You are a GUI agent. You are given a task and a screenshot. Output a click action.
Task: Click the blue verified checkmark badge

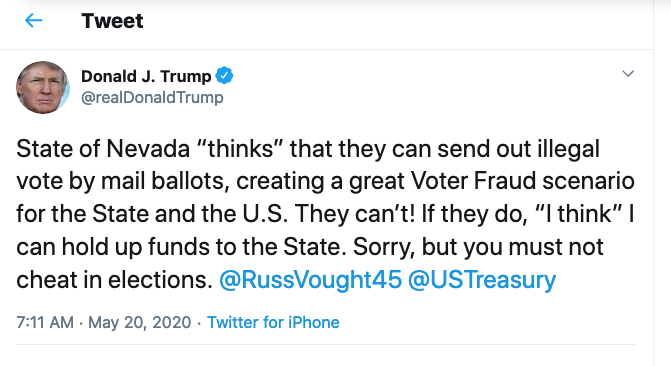tap(224, 76)
